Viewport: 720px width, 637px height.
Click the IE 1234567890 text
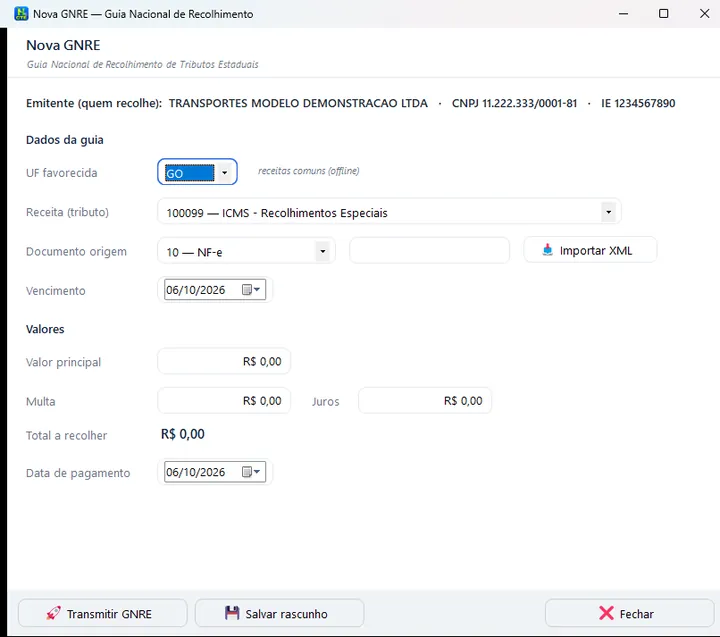point(638,103)
